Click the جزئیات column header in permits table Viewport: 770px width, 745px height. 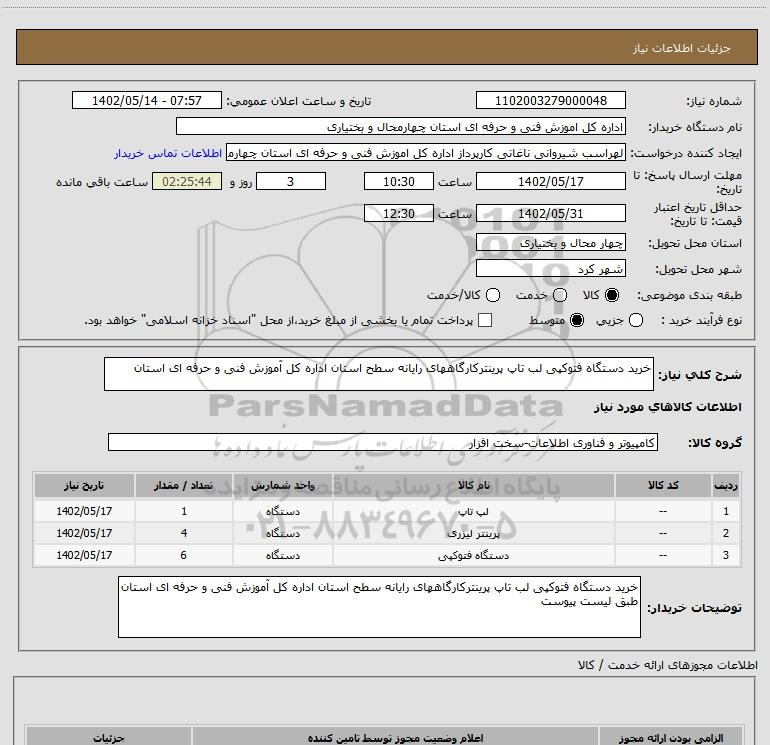[x=109, y=738]
